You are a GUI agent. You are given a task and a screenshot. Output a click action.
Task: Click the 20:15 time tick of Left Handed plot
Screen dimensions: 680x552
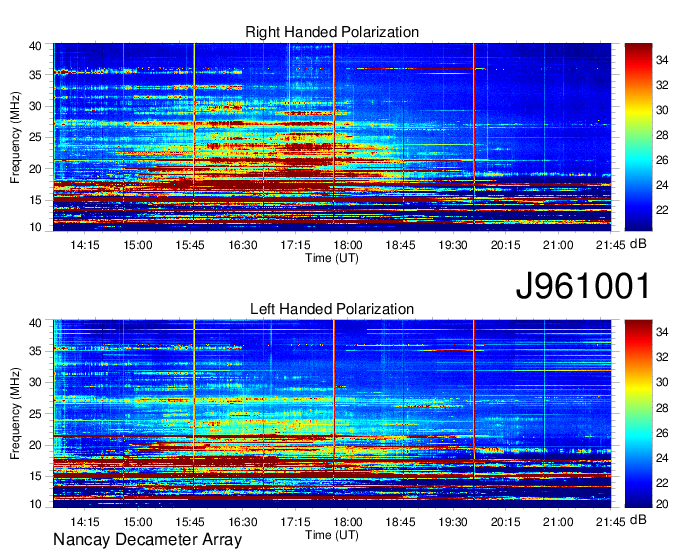[x=506, y=522]
